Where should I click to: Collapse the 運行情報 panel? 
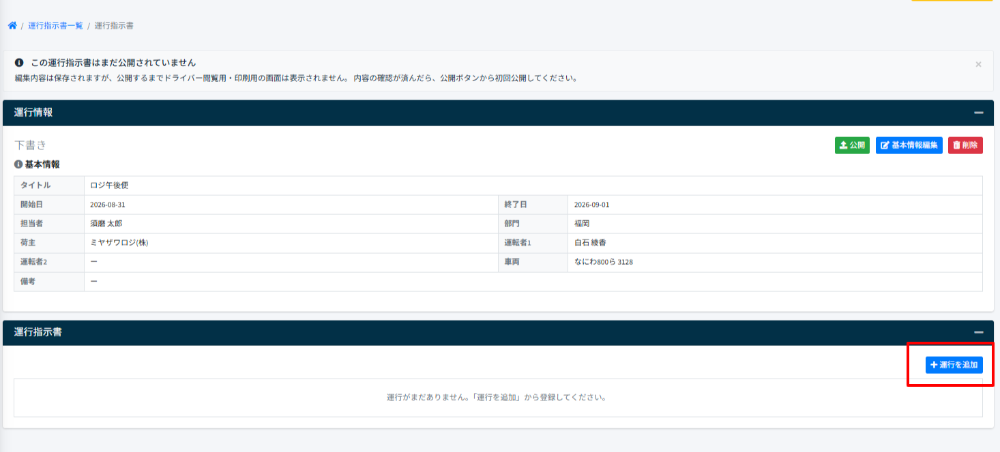coord(978,113)
